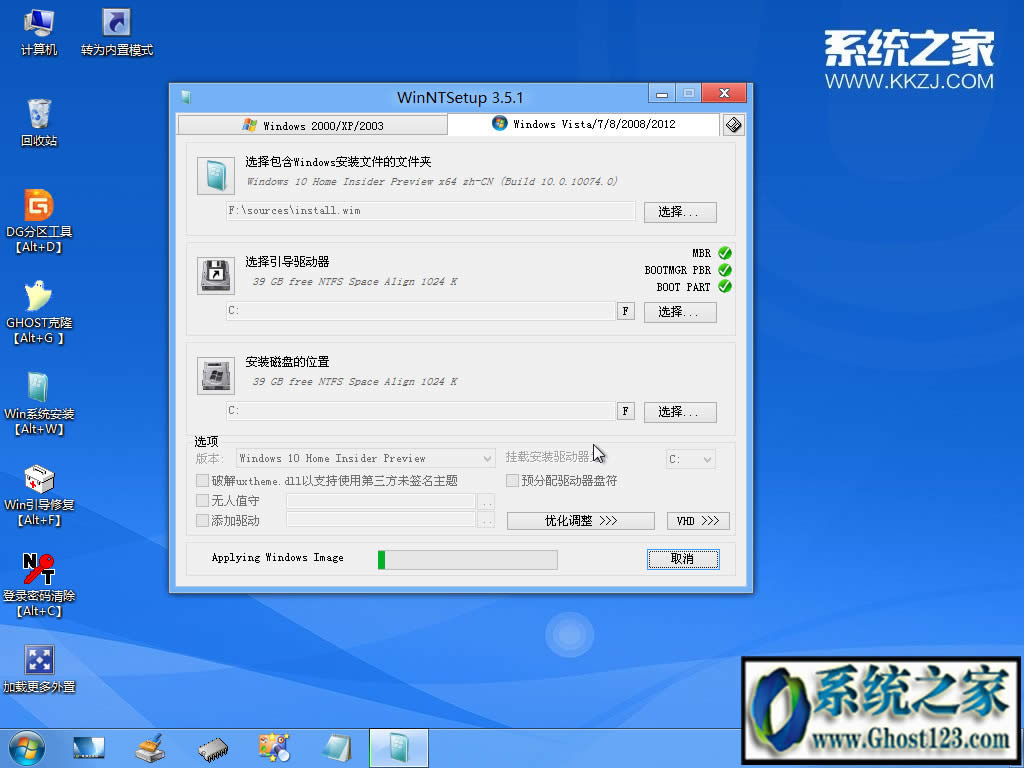Screen dimensions: 1024x768
Task: Open Notepad from the taskbar
Action: pyautogui.click(x=336, y=747)
